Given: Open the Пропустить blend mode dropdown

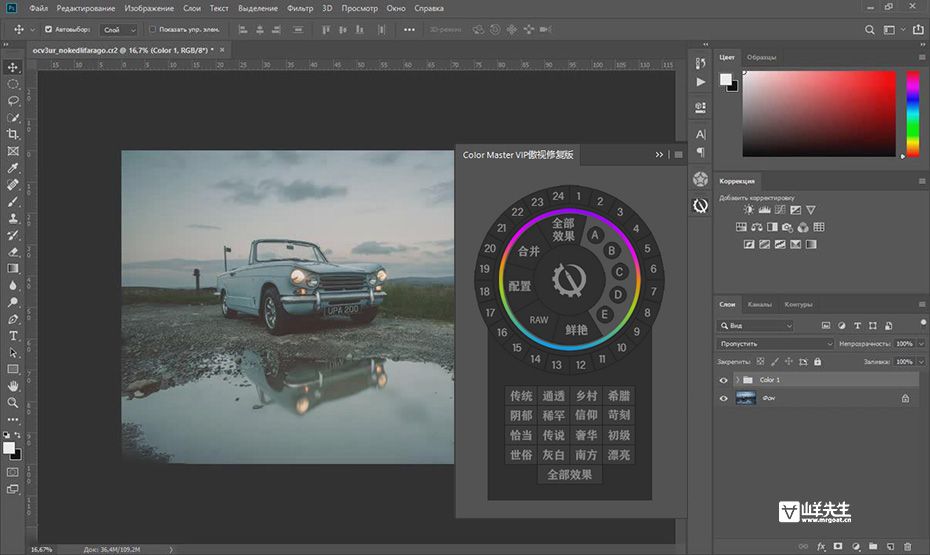Looking at the screenshot, I should 775,343.
